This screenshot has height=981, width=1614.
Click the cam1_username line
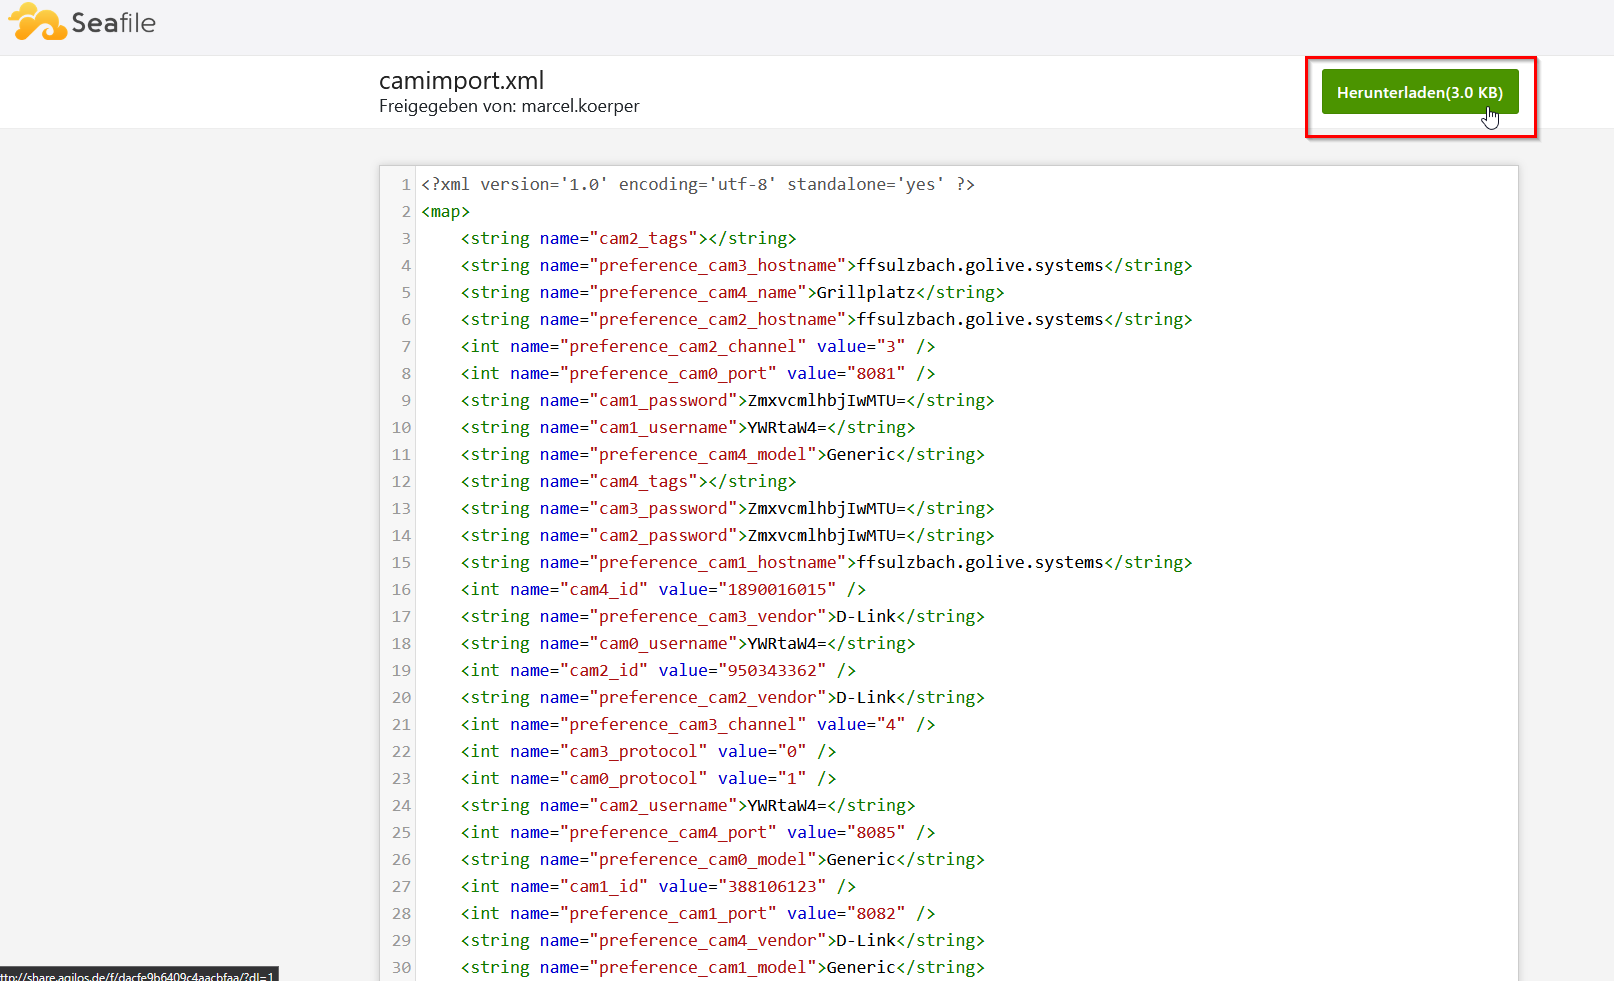pyautogui.click(x=688, y=427)
